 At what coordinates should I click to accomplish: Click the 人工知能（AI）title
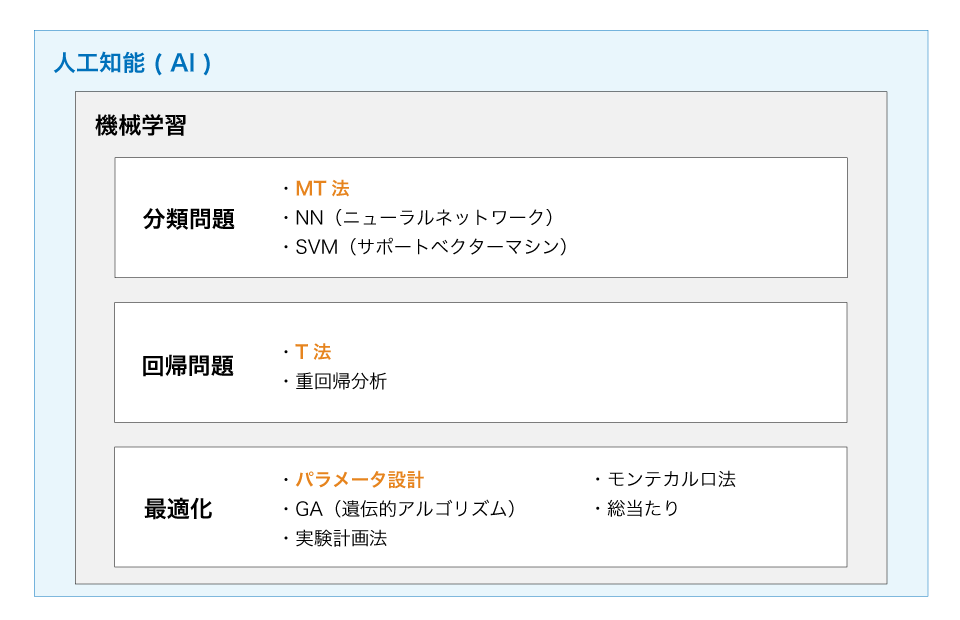click(133, 64)
